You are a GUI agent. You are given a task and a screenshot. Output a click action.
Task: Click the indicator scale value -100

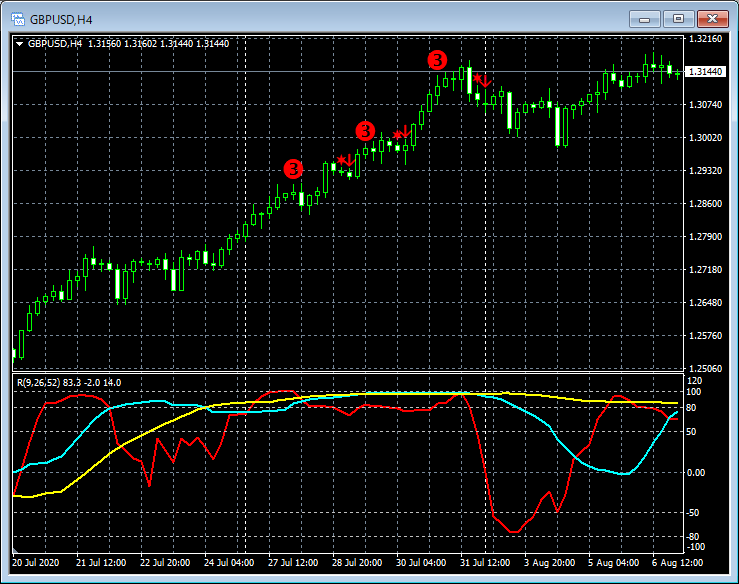point(695,547)
